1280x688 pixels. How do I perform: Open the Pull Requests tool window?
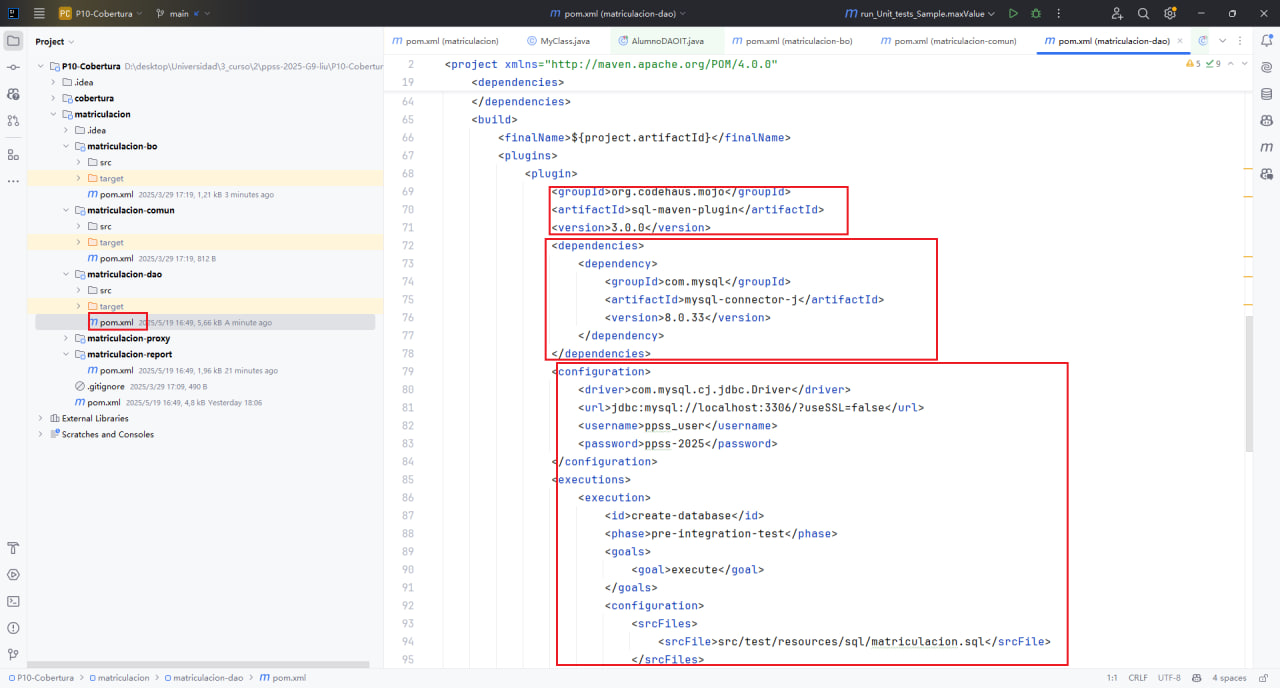click(x=13, y=120)
